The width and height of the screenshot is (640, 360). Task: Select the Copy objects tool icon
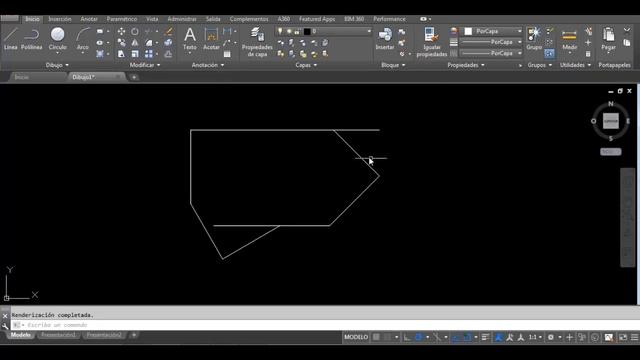121,42
